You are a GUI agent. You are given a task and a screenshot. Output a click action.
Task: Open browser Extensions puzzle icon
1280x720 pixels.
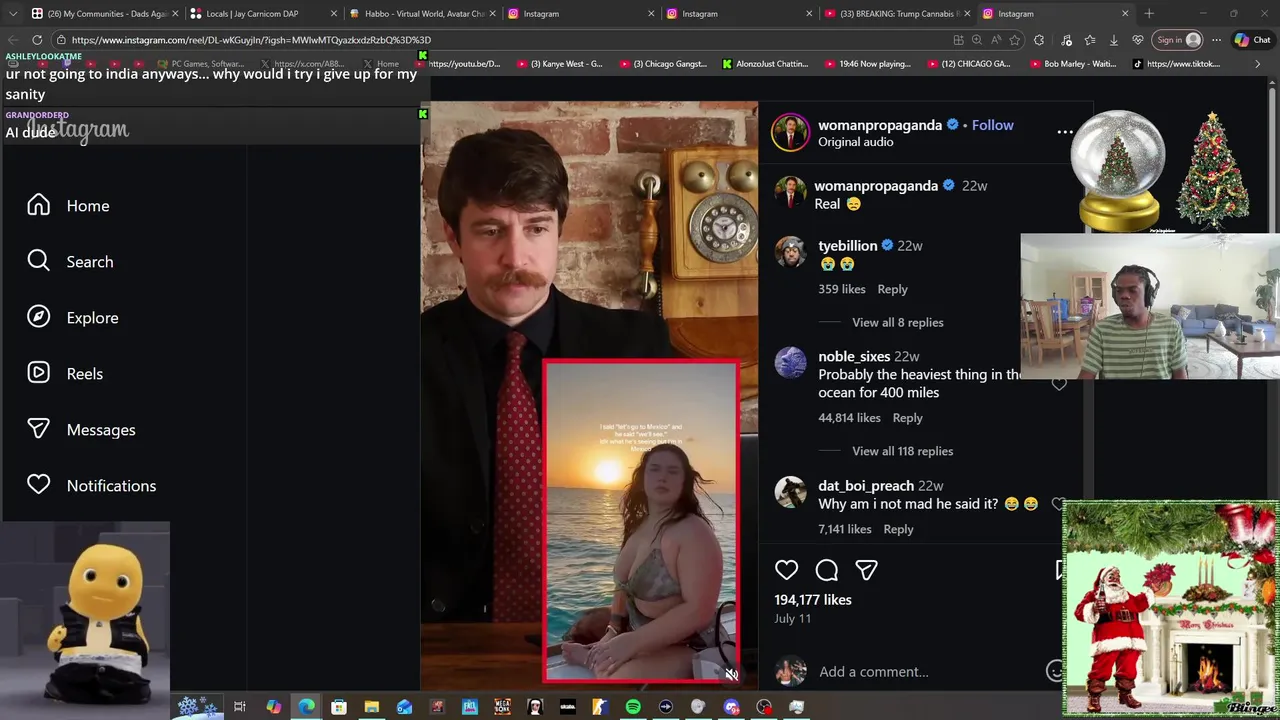[x=1039, y=40]
